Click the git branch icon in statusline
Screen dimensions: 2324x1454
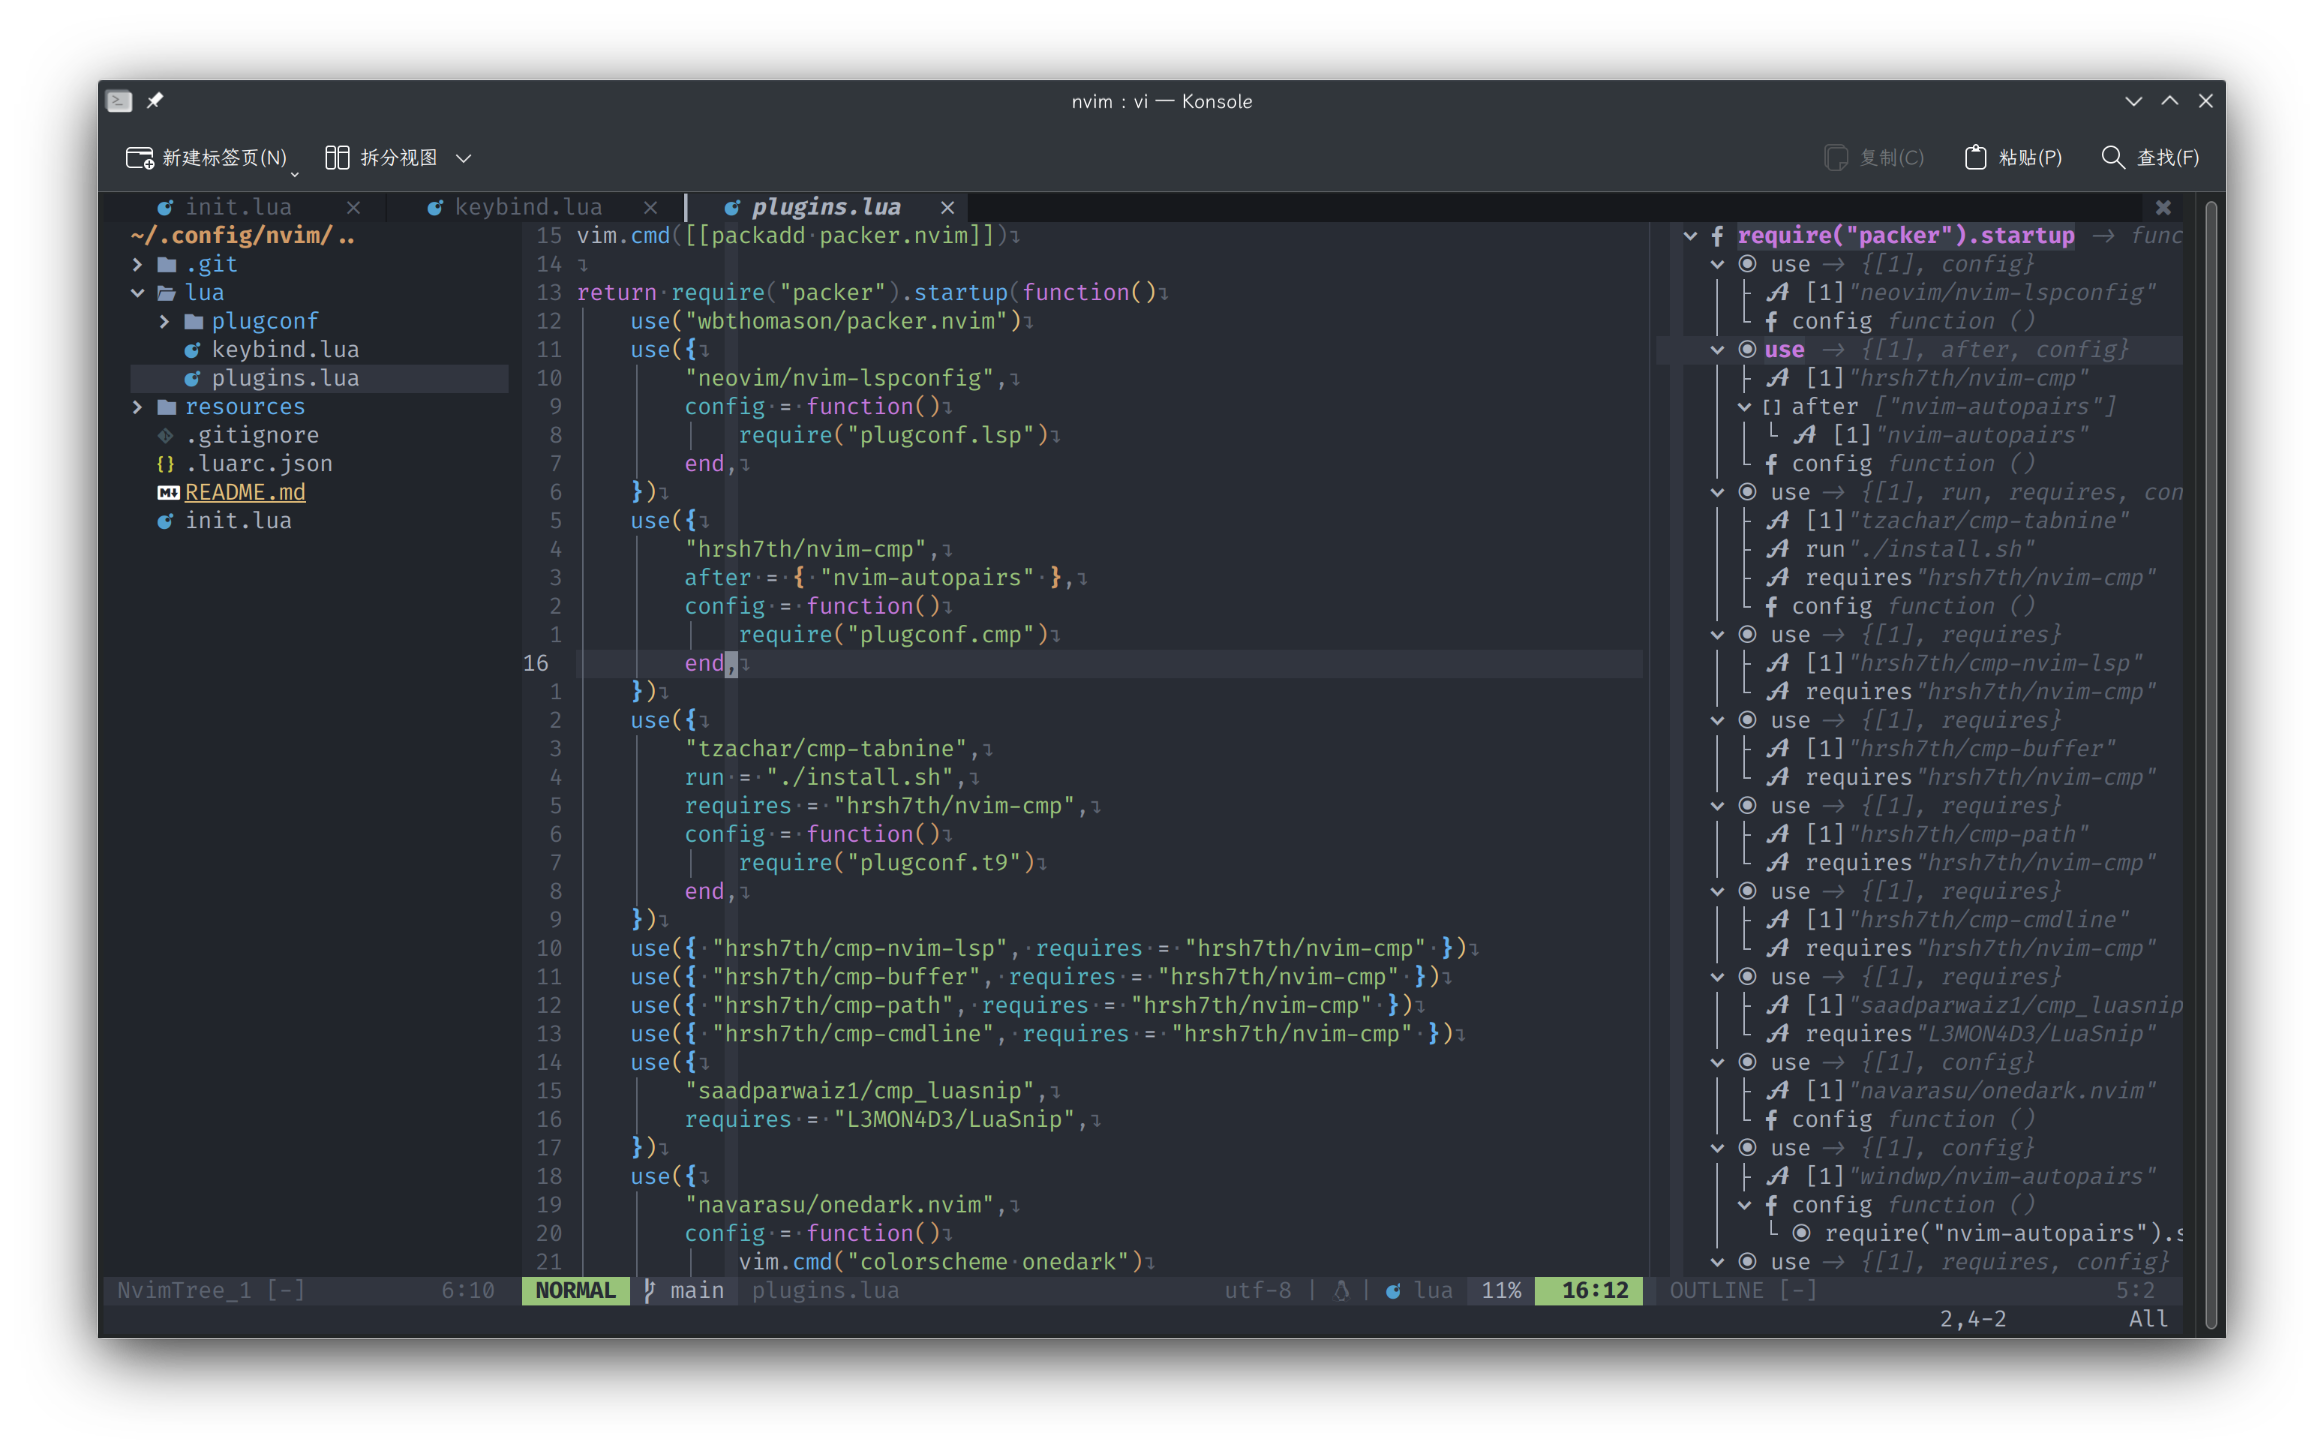pyautogui.click(x=650, y=1290)
